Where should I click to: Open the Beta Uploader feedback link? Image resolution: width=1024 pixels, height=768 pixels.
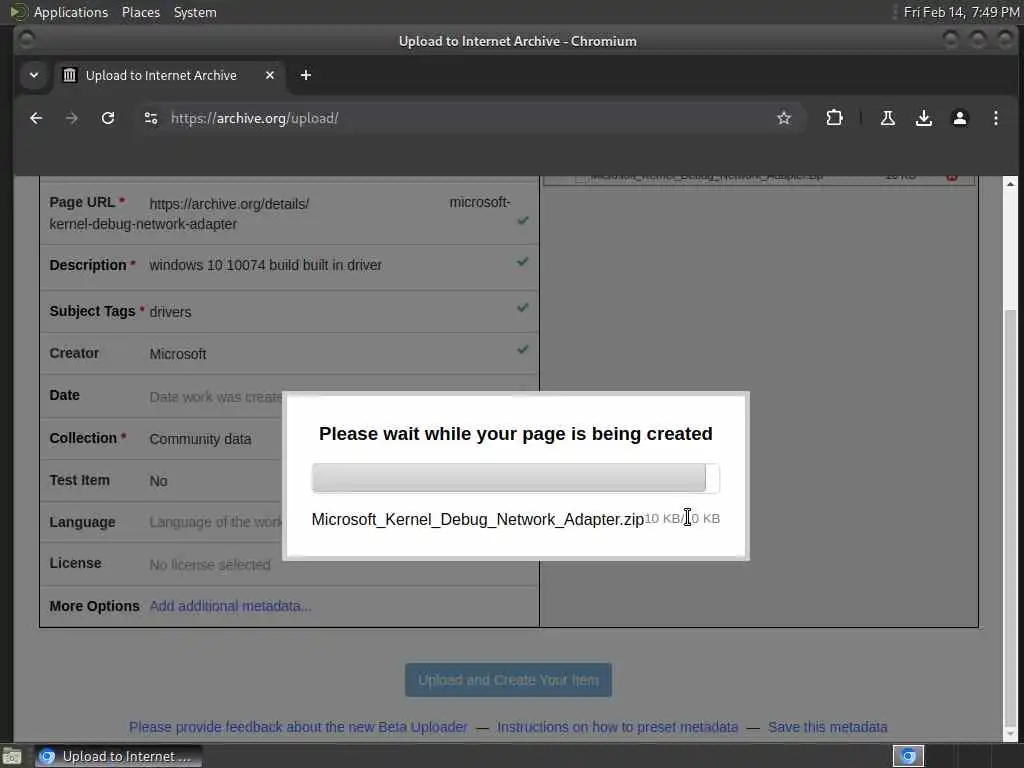coord(298,727)
